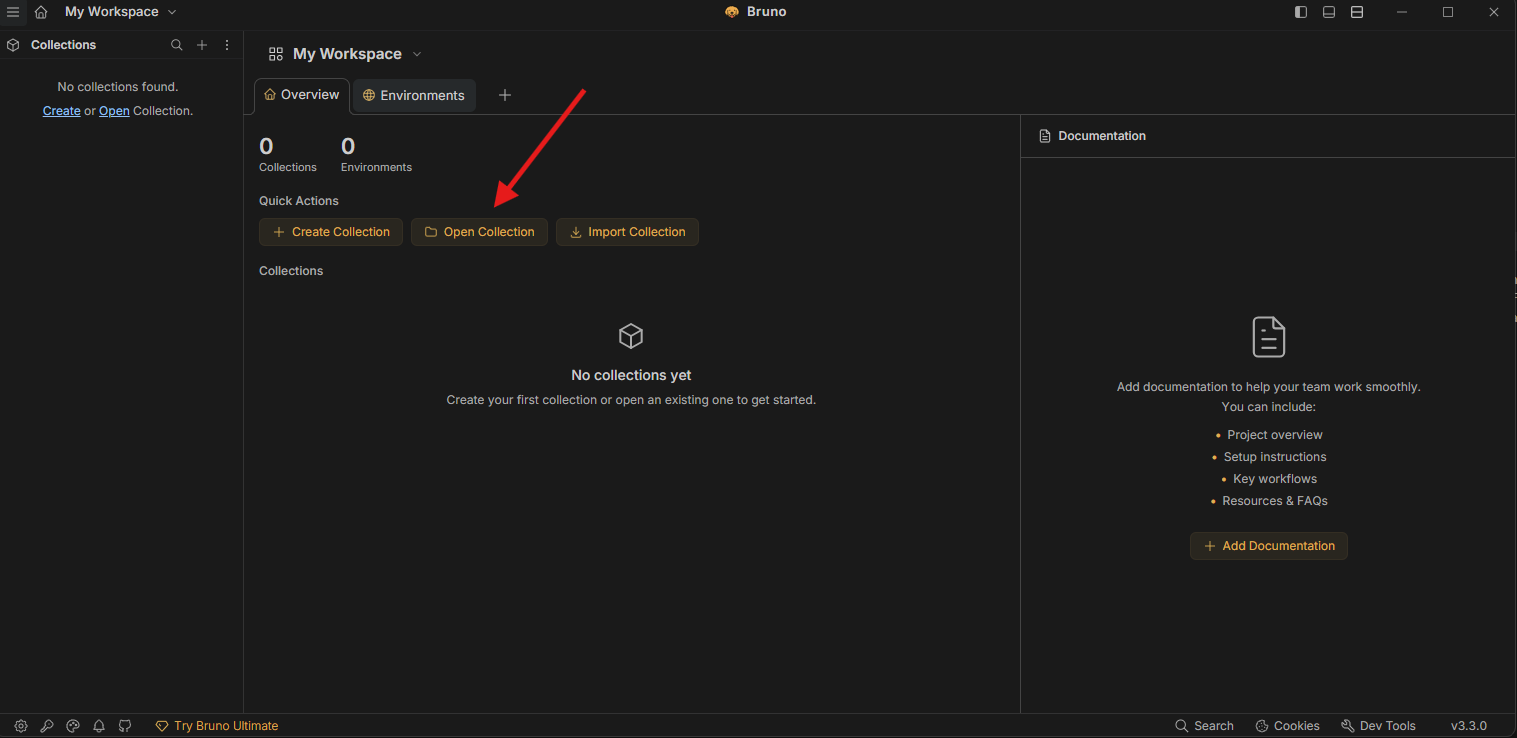Open themes via the palette icon

[73, 726]
